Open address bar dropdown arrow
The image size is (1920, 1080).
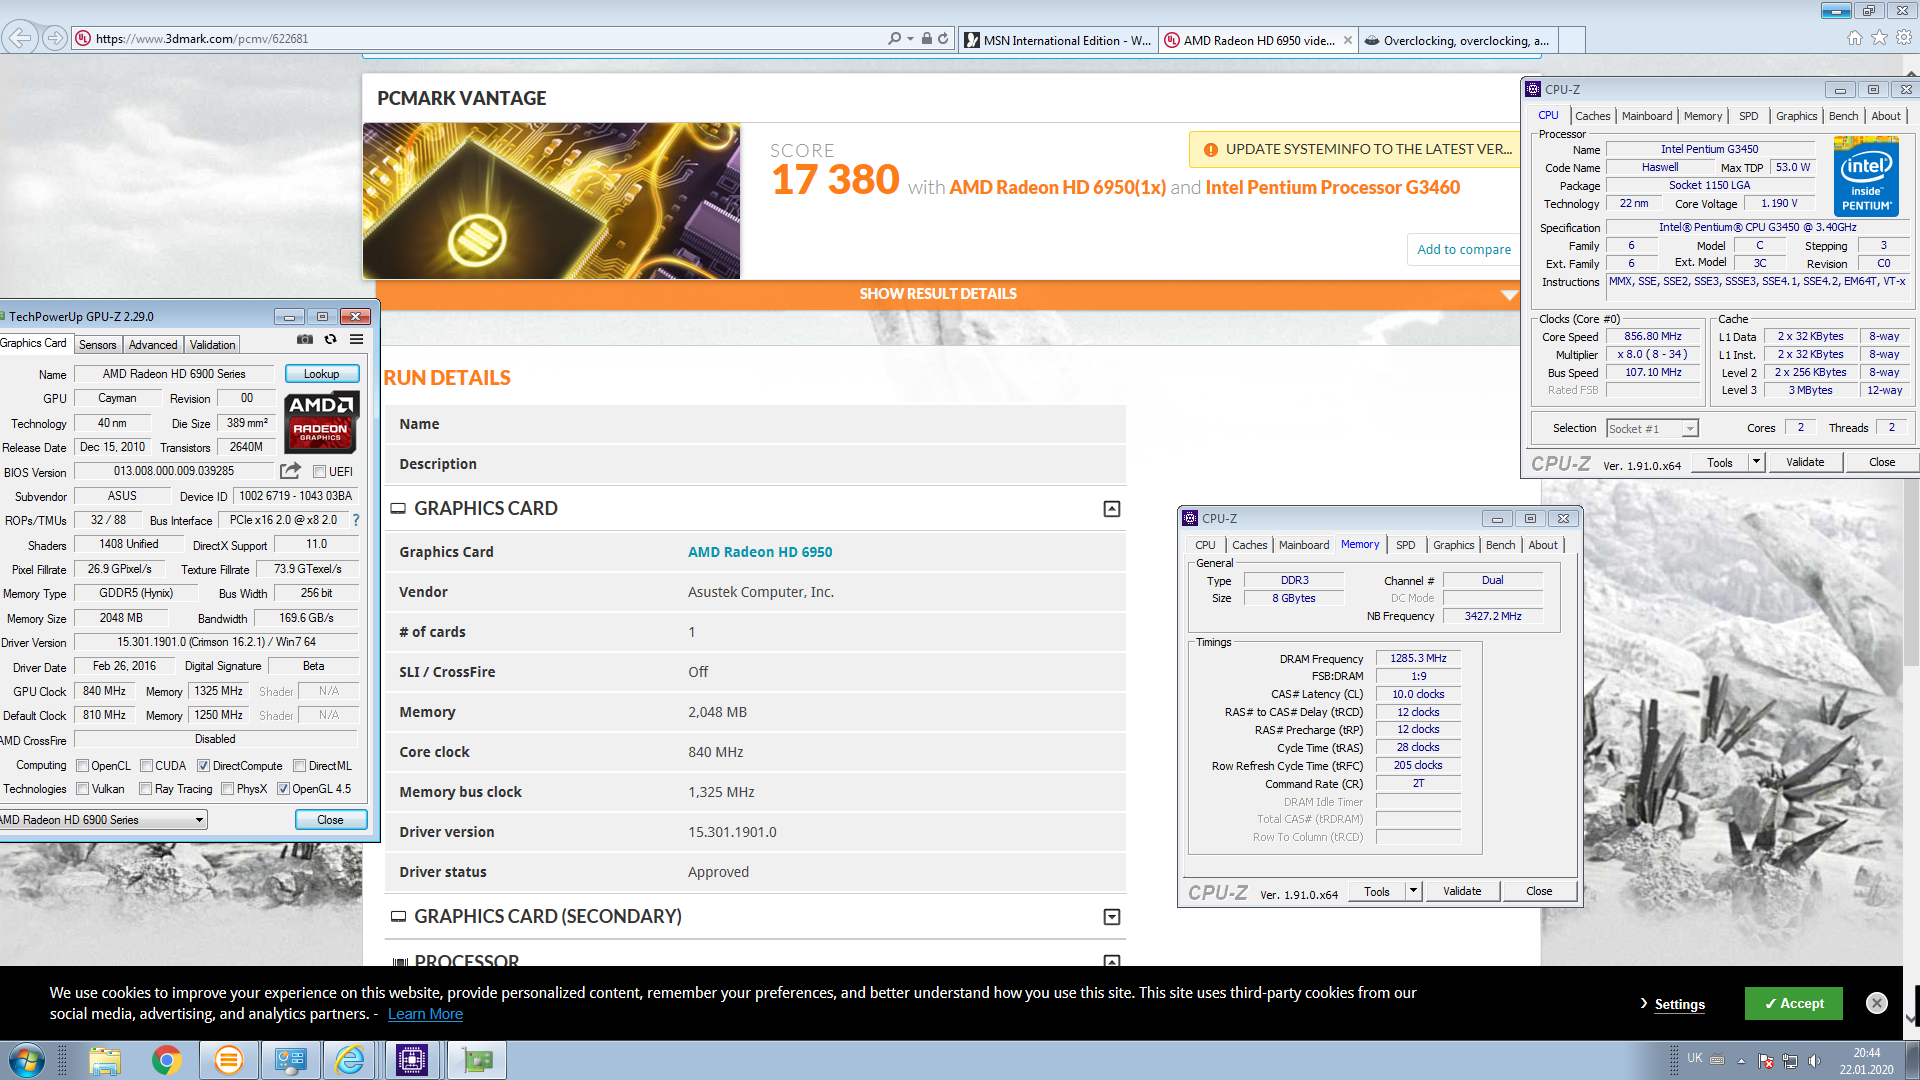click(x=910, y=38)
